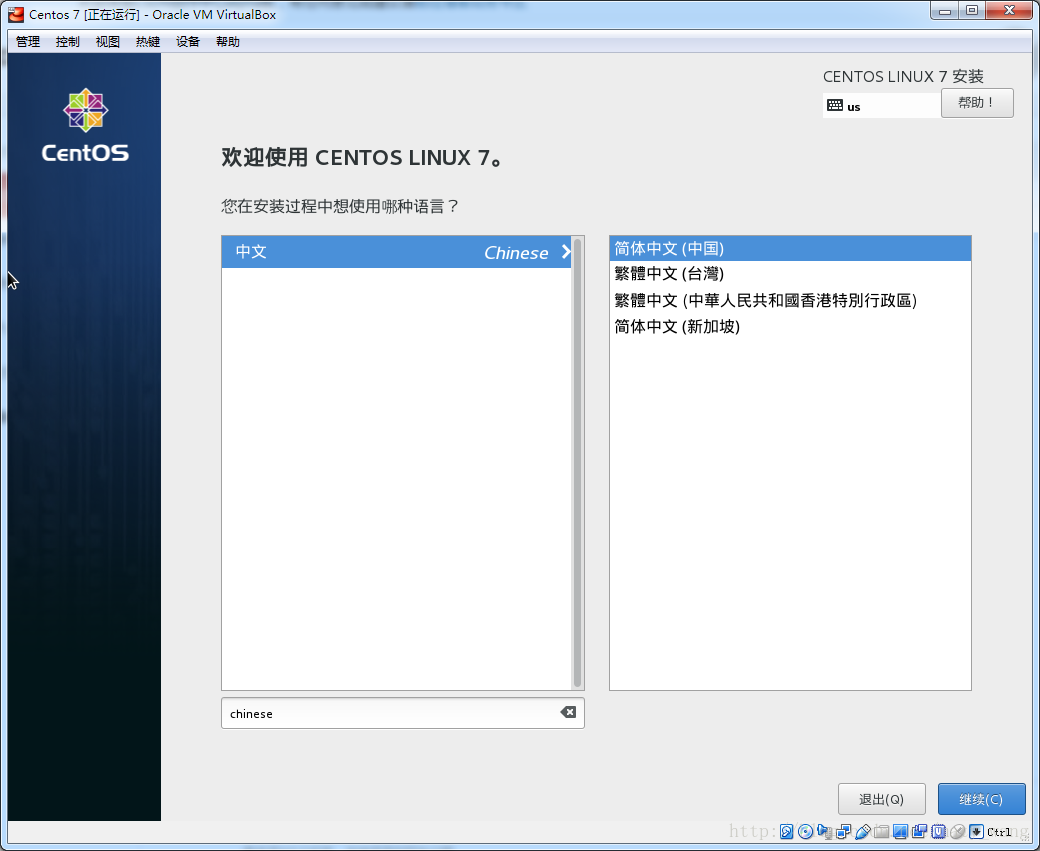Click the keyboard layout icon beside us

[x=835, y=105]
